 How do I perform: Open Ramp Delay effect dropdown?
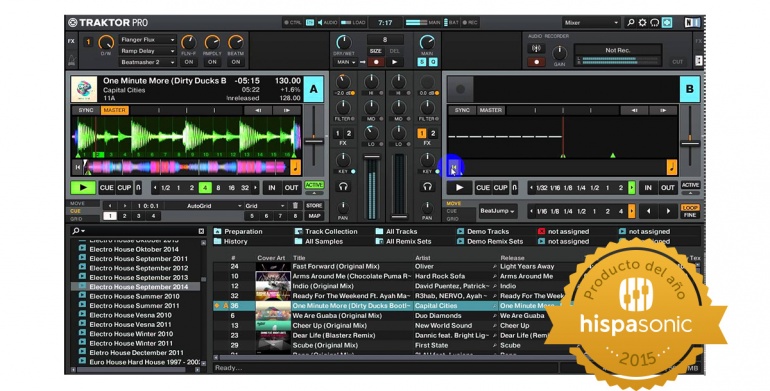(x=147, y=51)
